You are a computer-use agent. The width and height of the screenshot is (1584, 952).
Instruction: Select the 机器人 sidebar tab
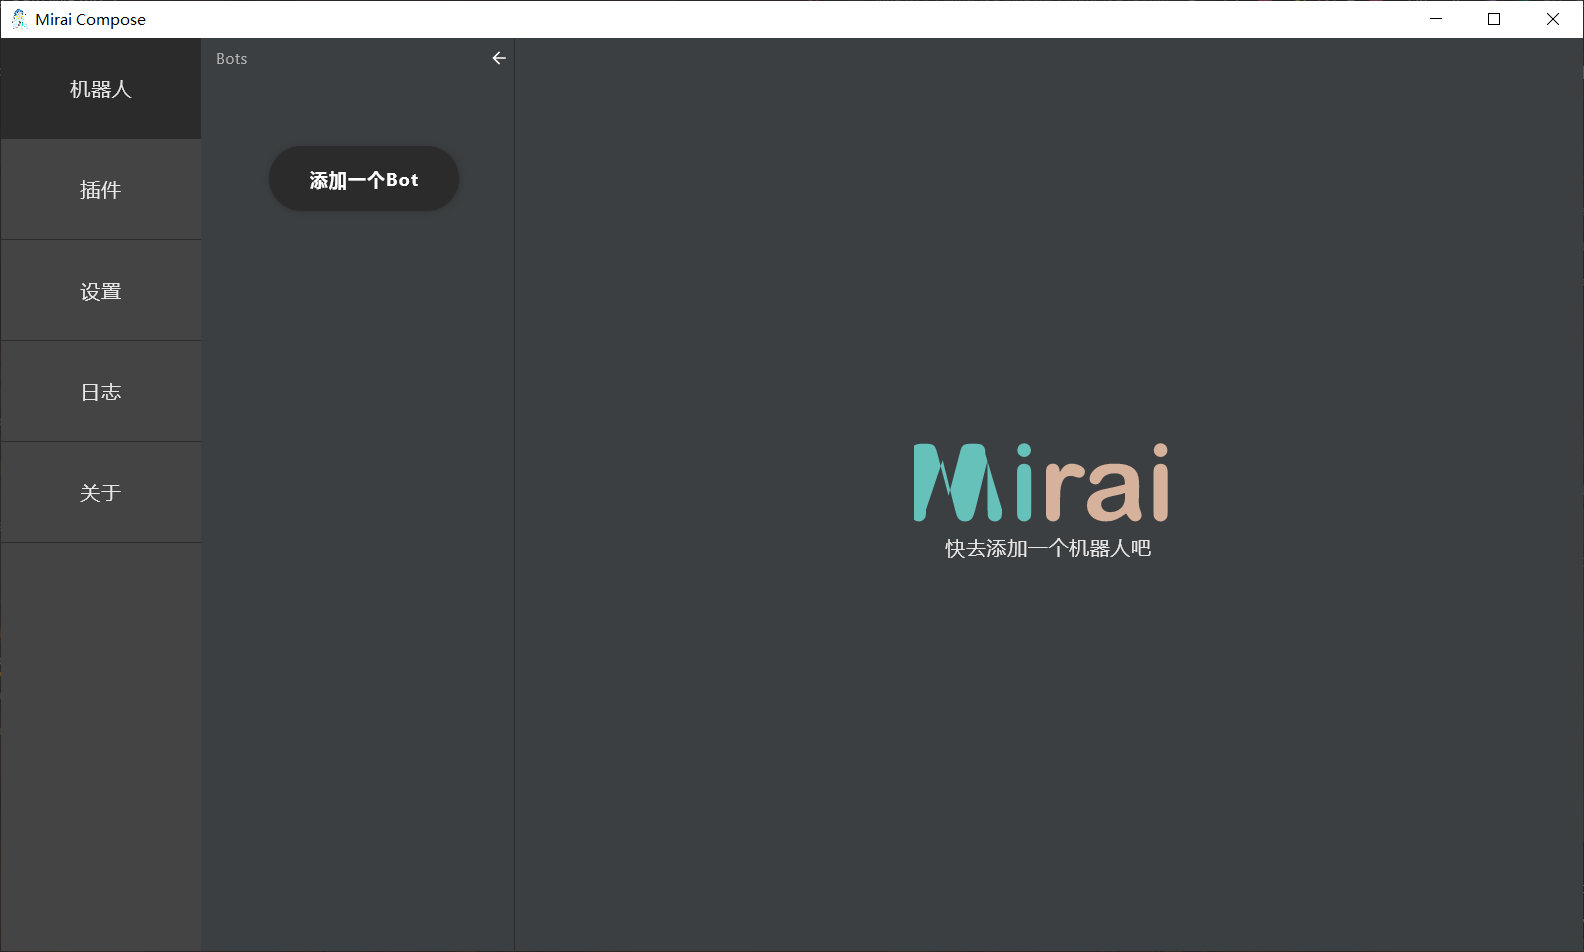(x=100, y=89)
